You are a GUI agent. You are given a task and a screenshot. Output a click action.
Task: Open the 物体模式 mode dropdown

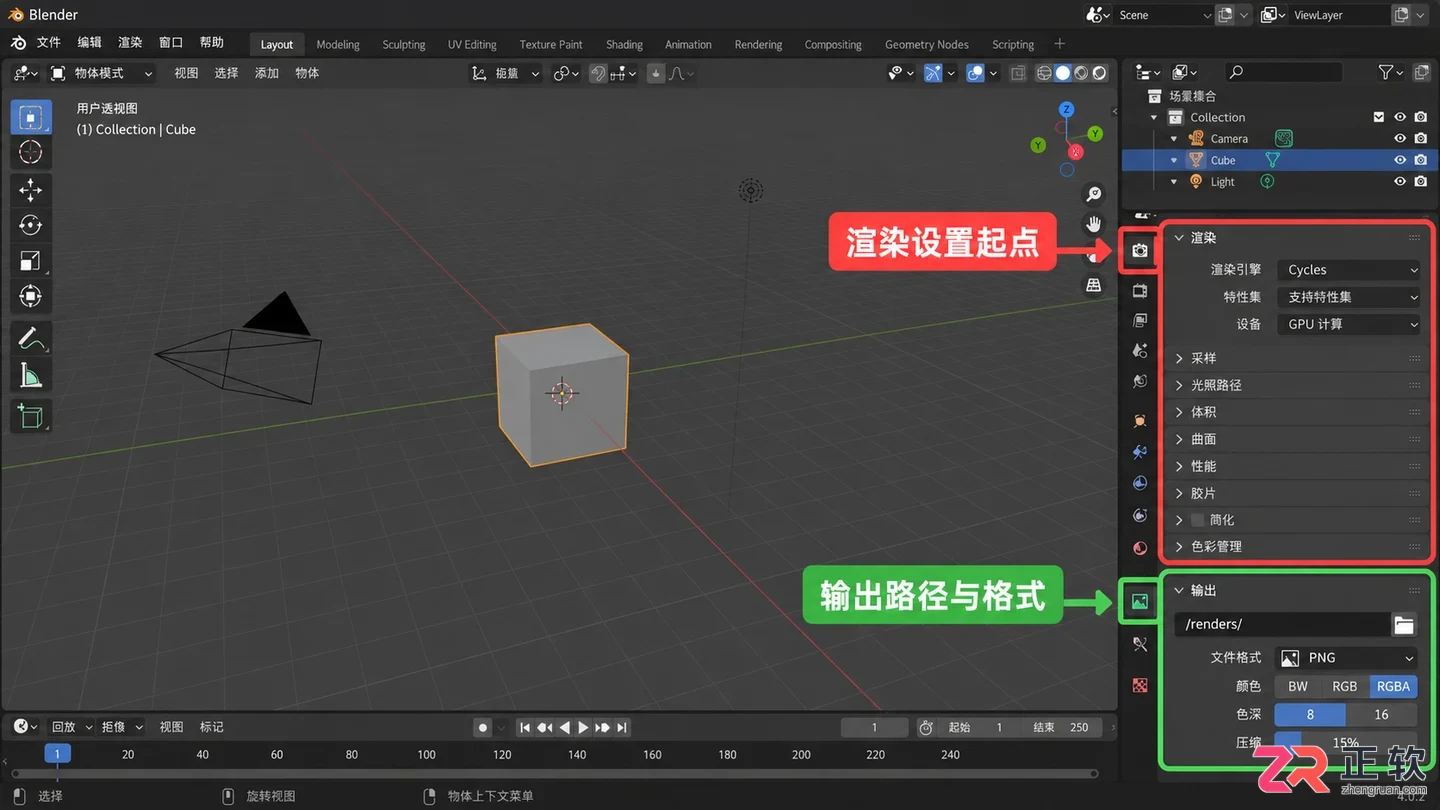(103, 73)
